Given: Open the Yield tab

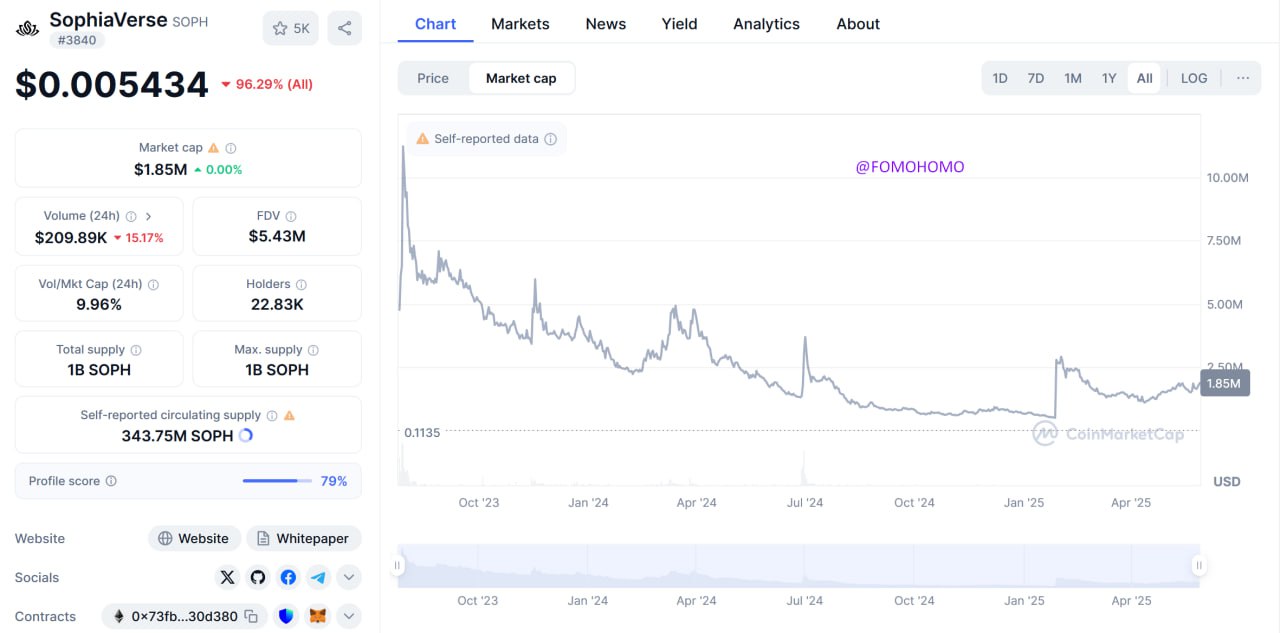Looking at the screenshot, I should pos(680,24).
